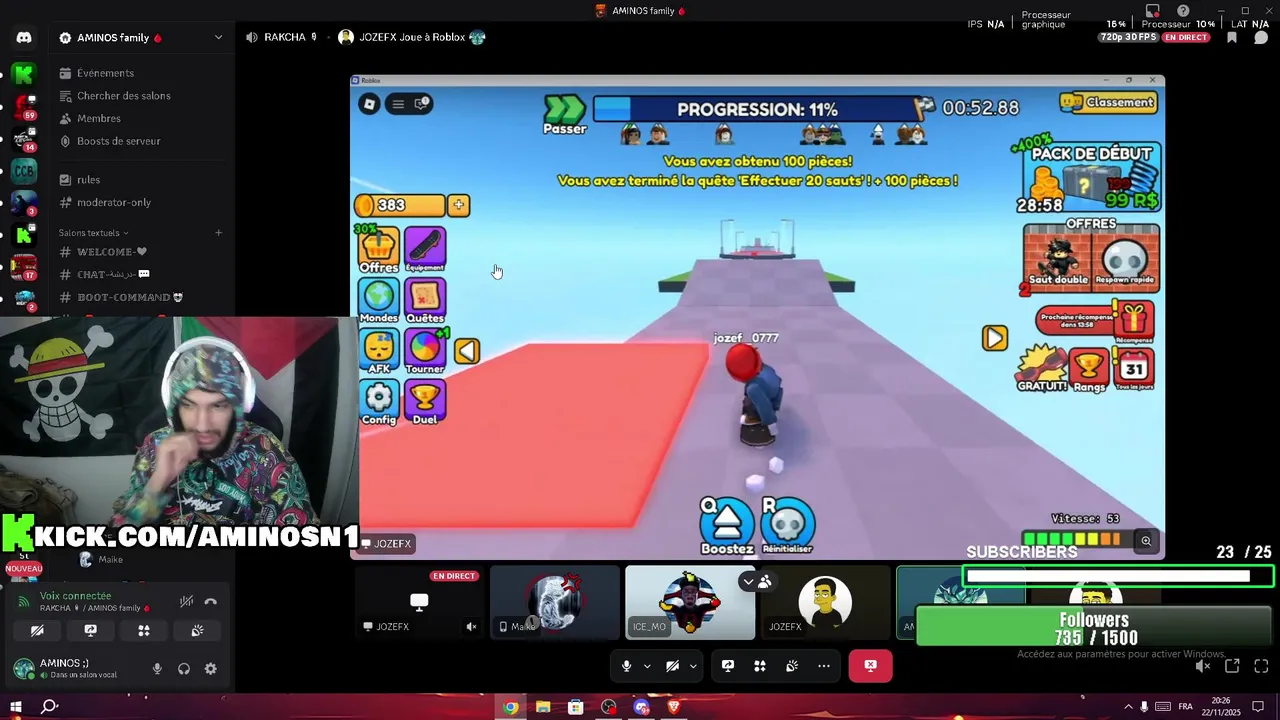Toggle stream volume mute at bottom right
1280x720 pixels.
tap(1203, 666)
